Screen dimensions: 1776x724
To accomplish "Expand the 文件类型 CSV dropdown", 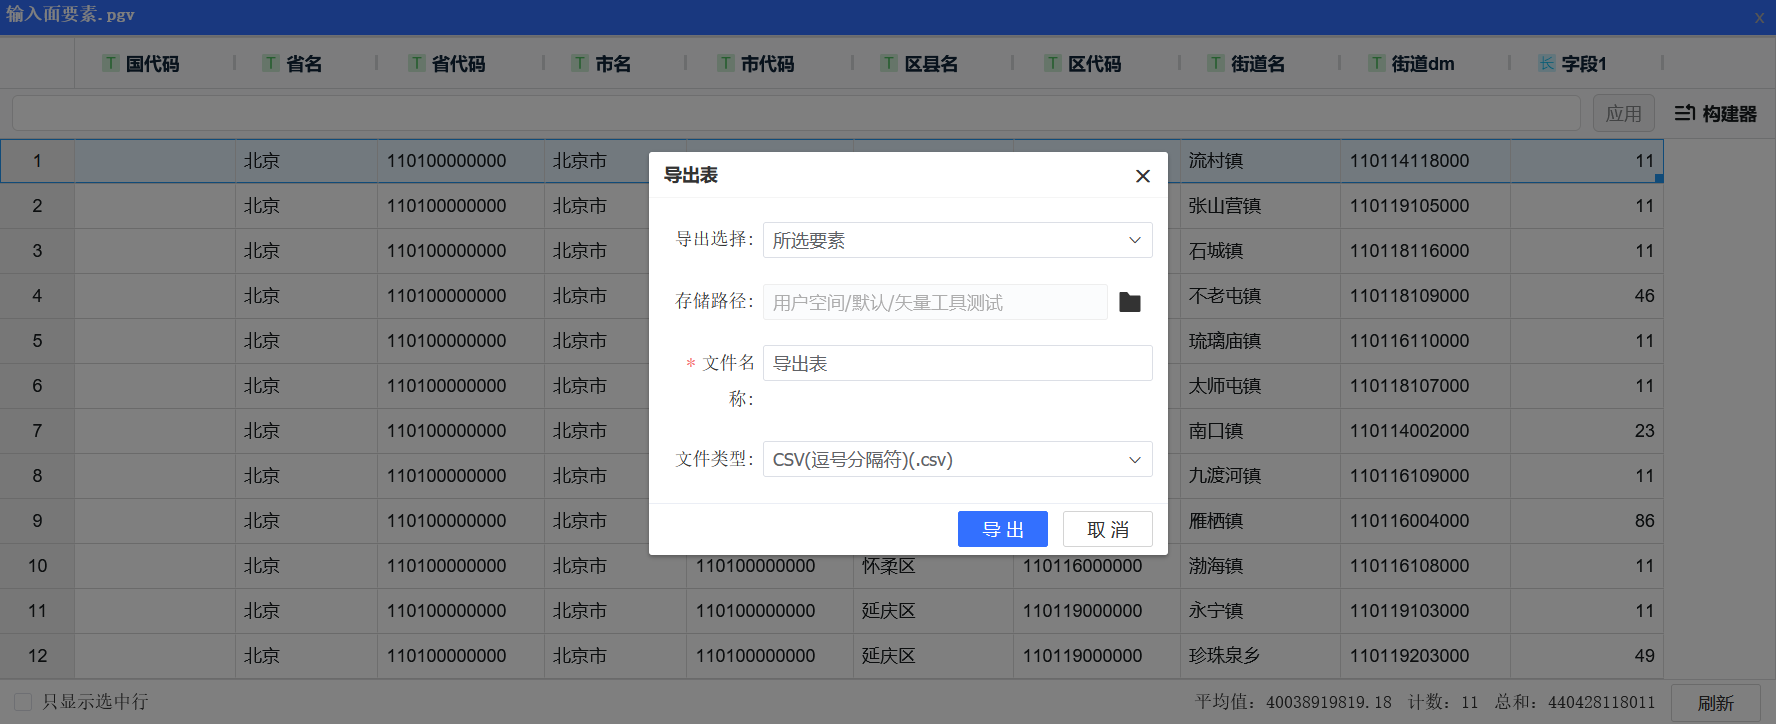I will pos(957,460).
